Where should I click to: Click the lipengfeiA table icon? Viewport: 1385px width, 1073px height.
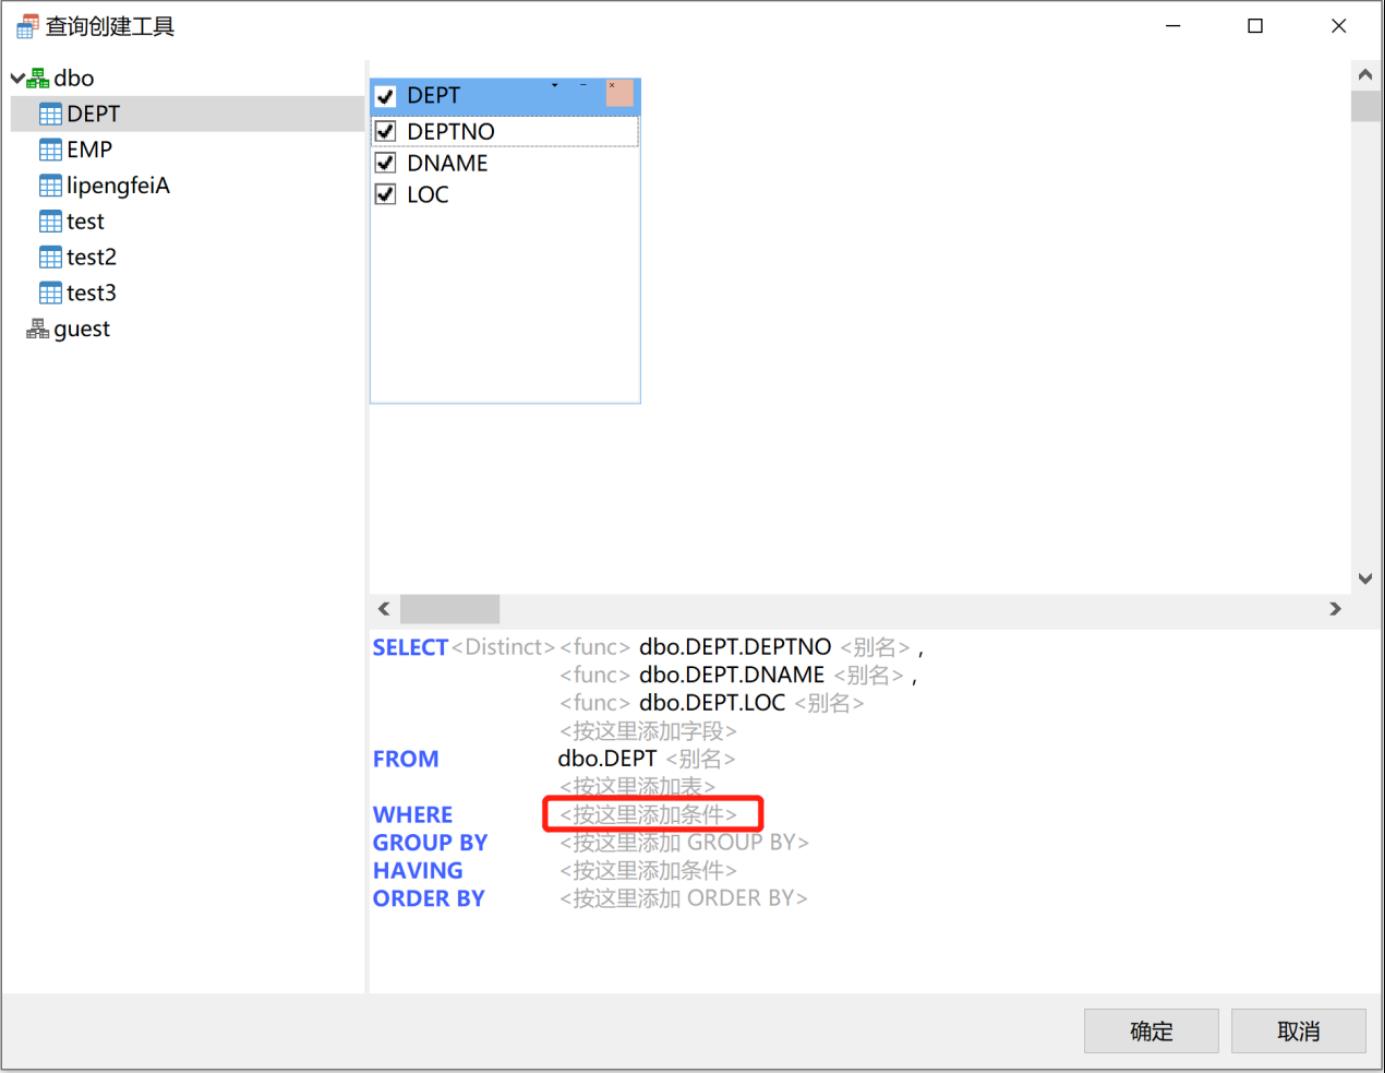50,185
